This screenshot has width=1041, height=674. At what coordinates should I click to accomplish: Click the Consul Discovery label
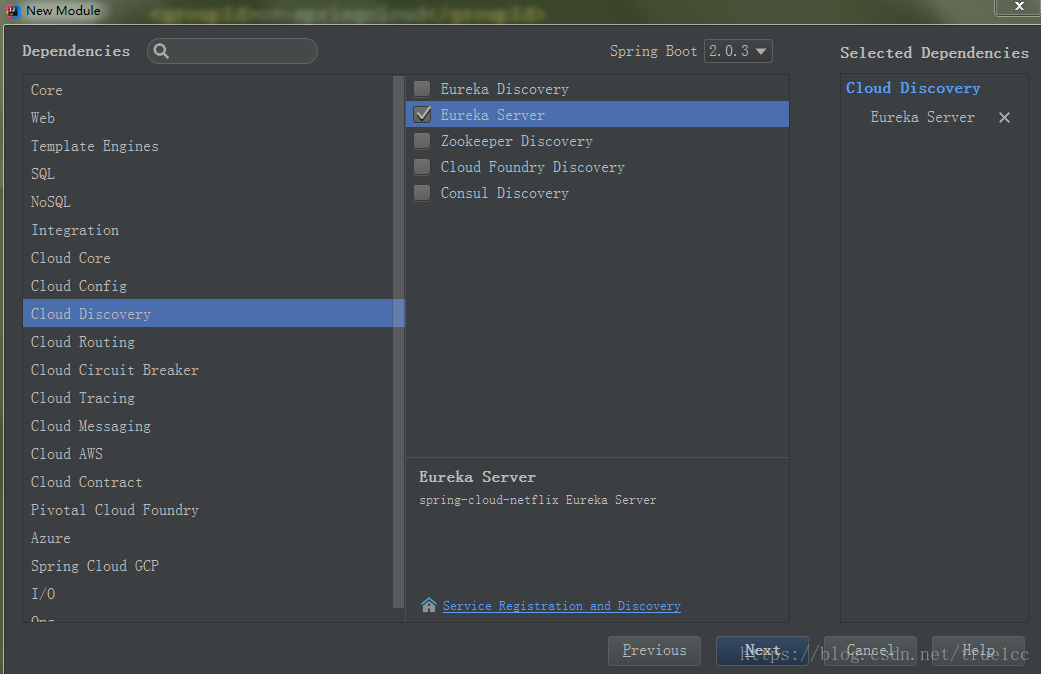(505, 193)
